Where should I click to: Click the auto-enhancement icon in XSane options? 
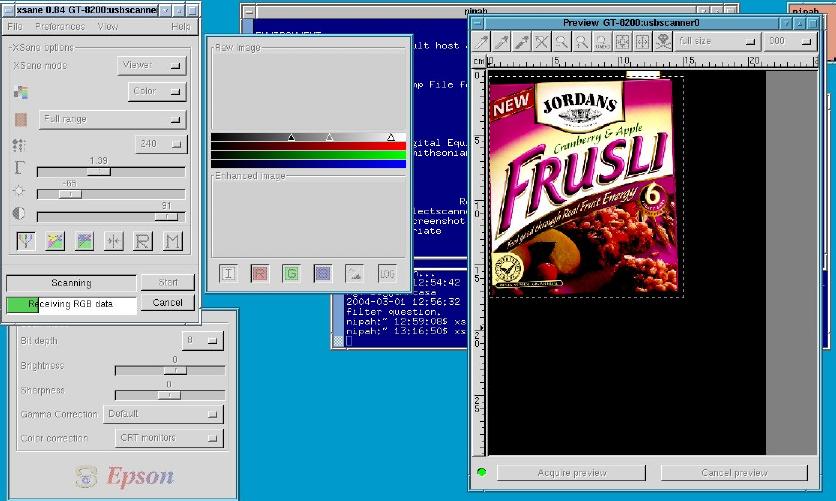point(27,240)
